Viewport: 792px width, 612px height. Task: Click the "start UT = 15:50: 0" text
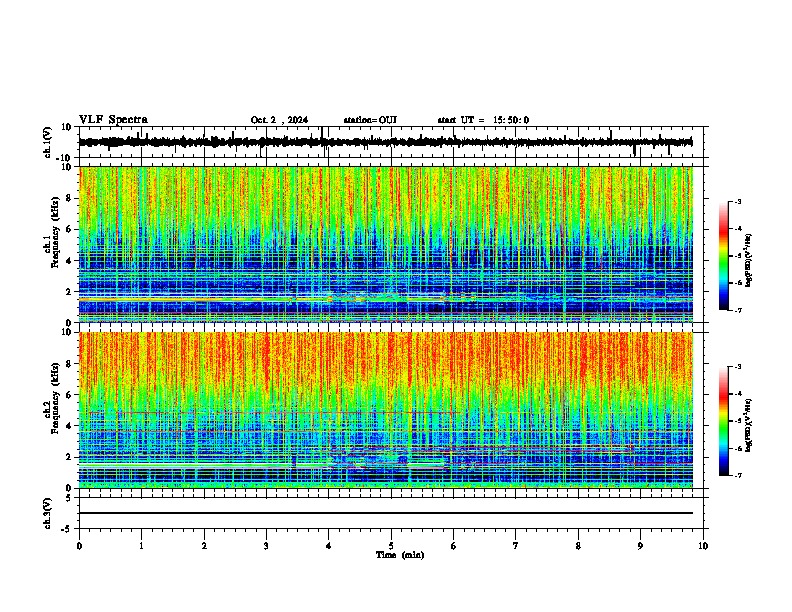coord(483,120)
